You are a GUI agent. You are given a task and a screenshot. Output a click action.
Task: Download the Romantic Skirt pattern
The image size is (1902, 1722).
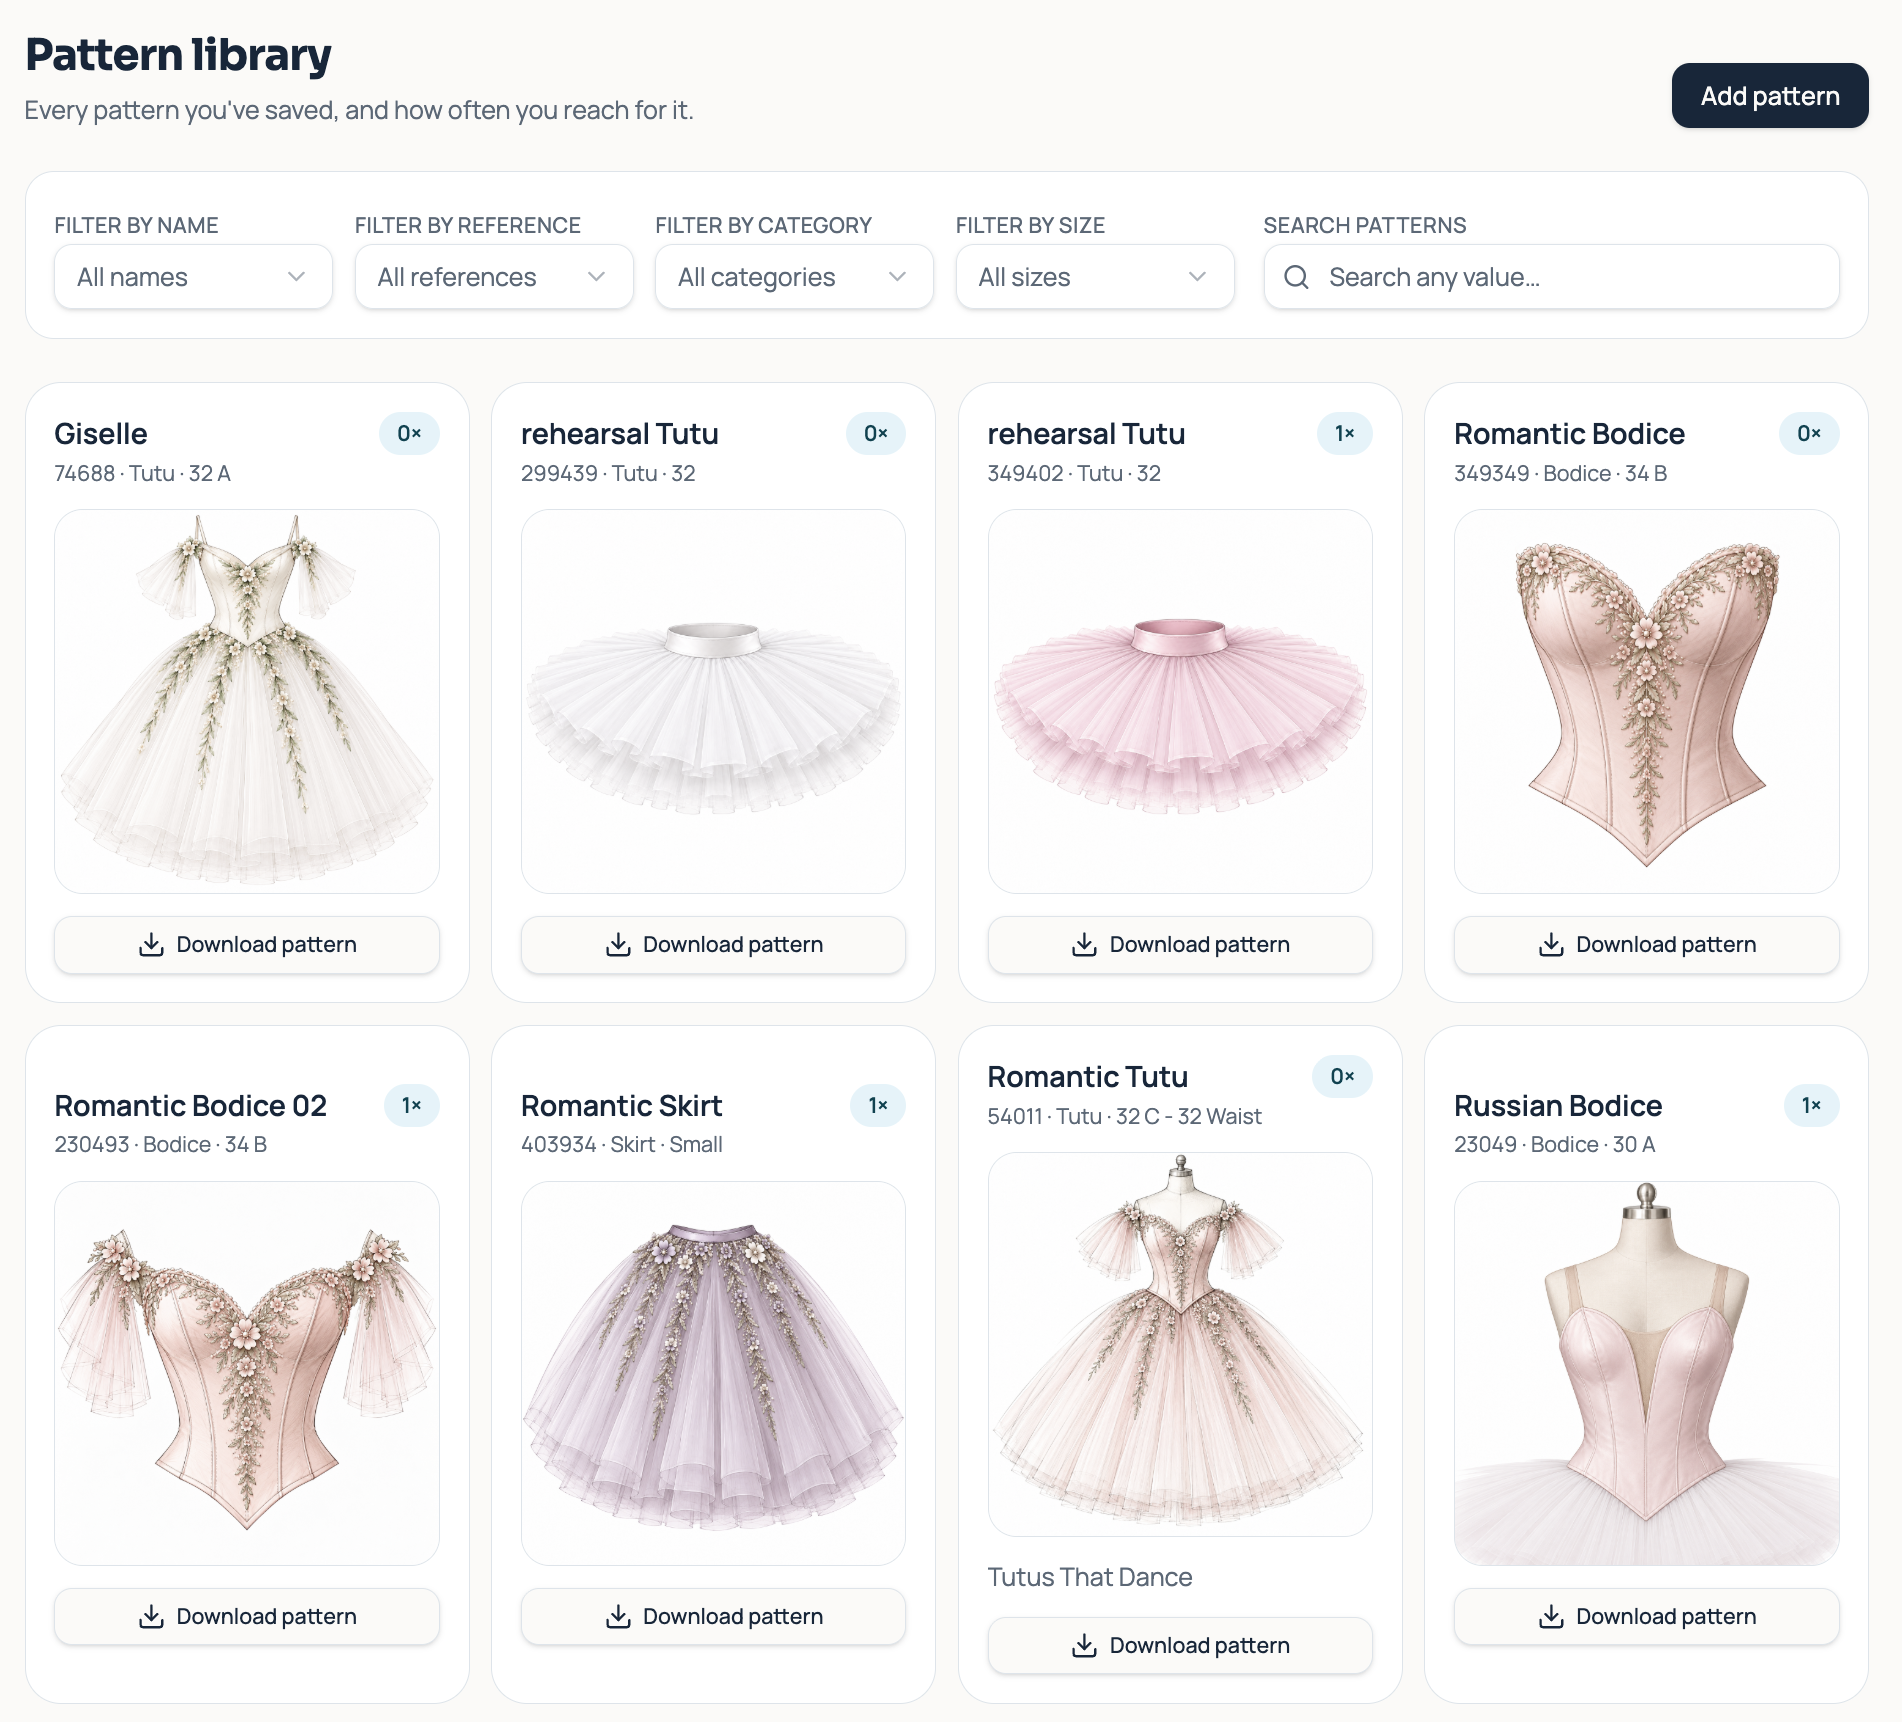[x=713, y=1617]
